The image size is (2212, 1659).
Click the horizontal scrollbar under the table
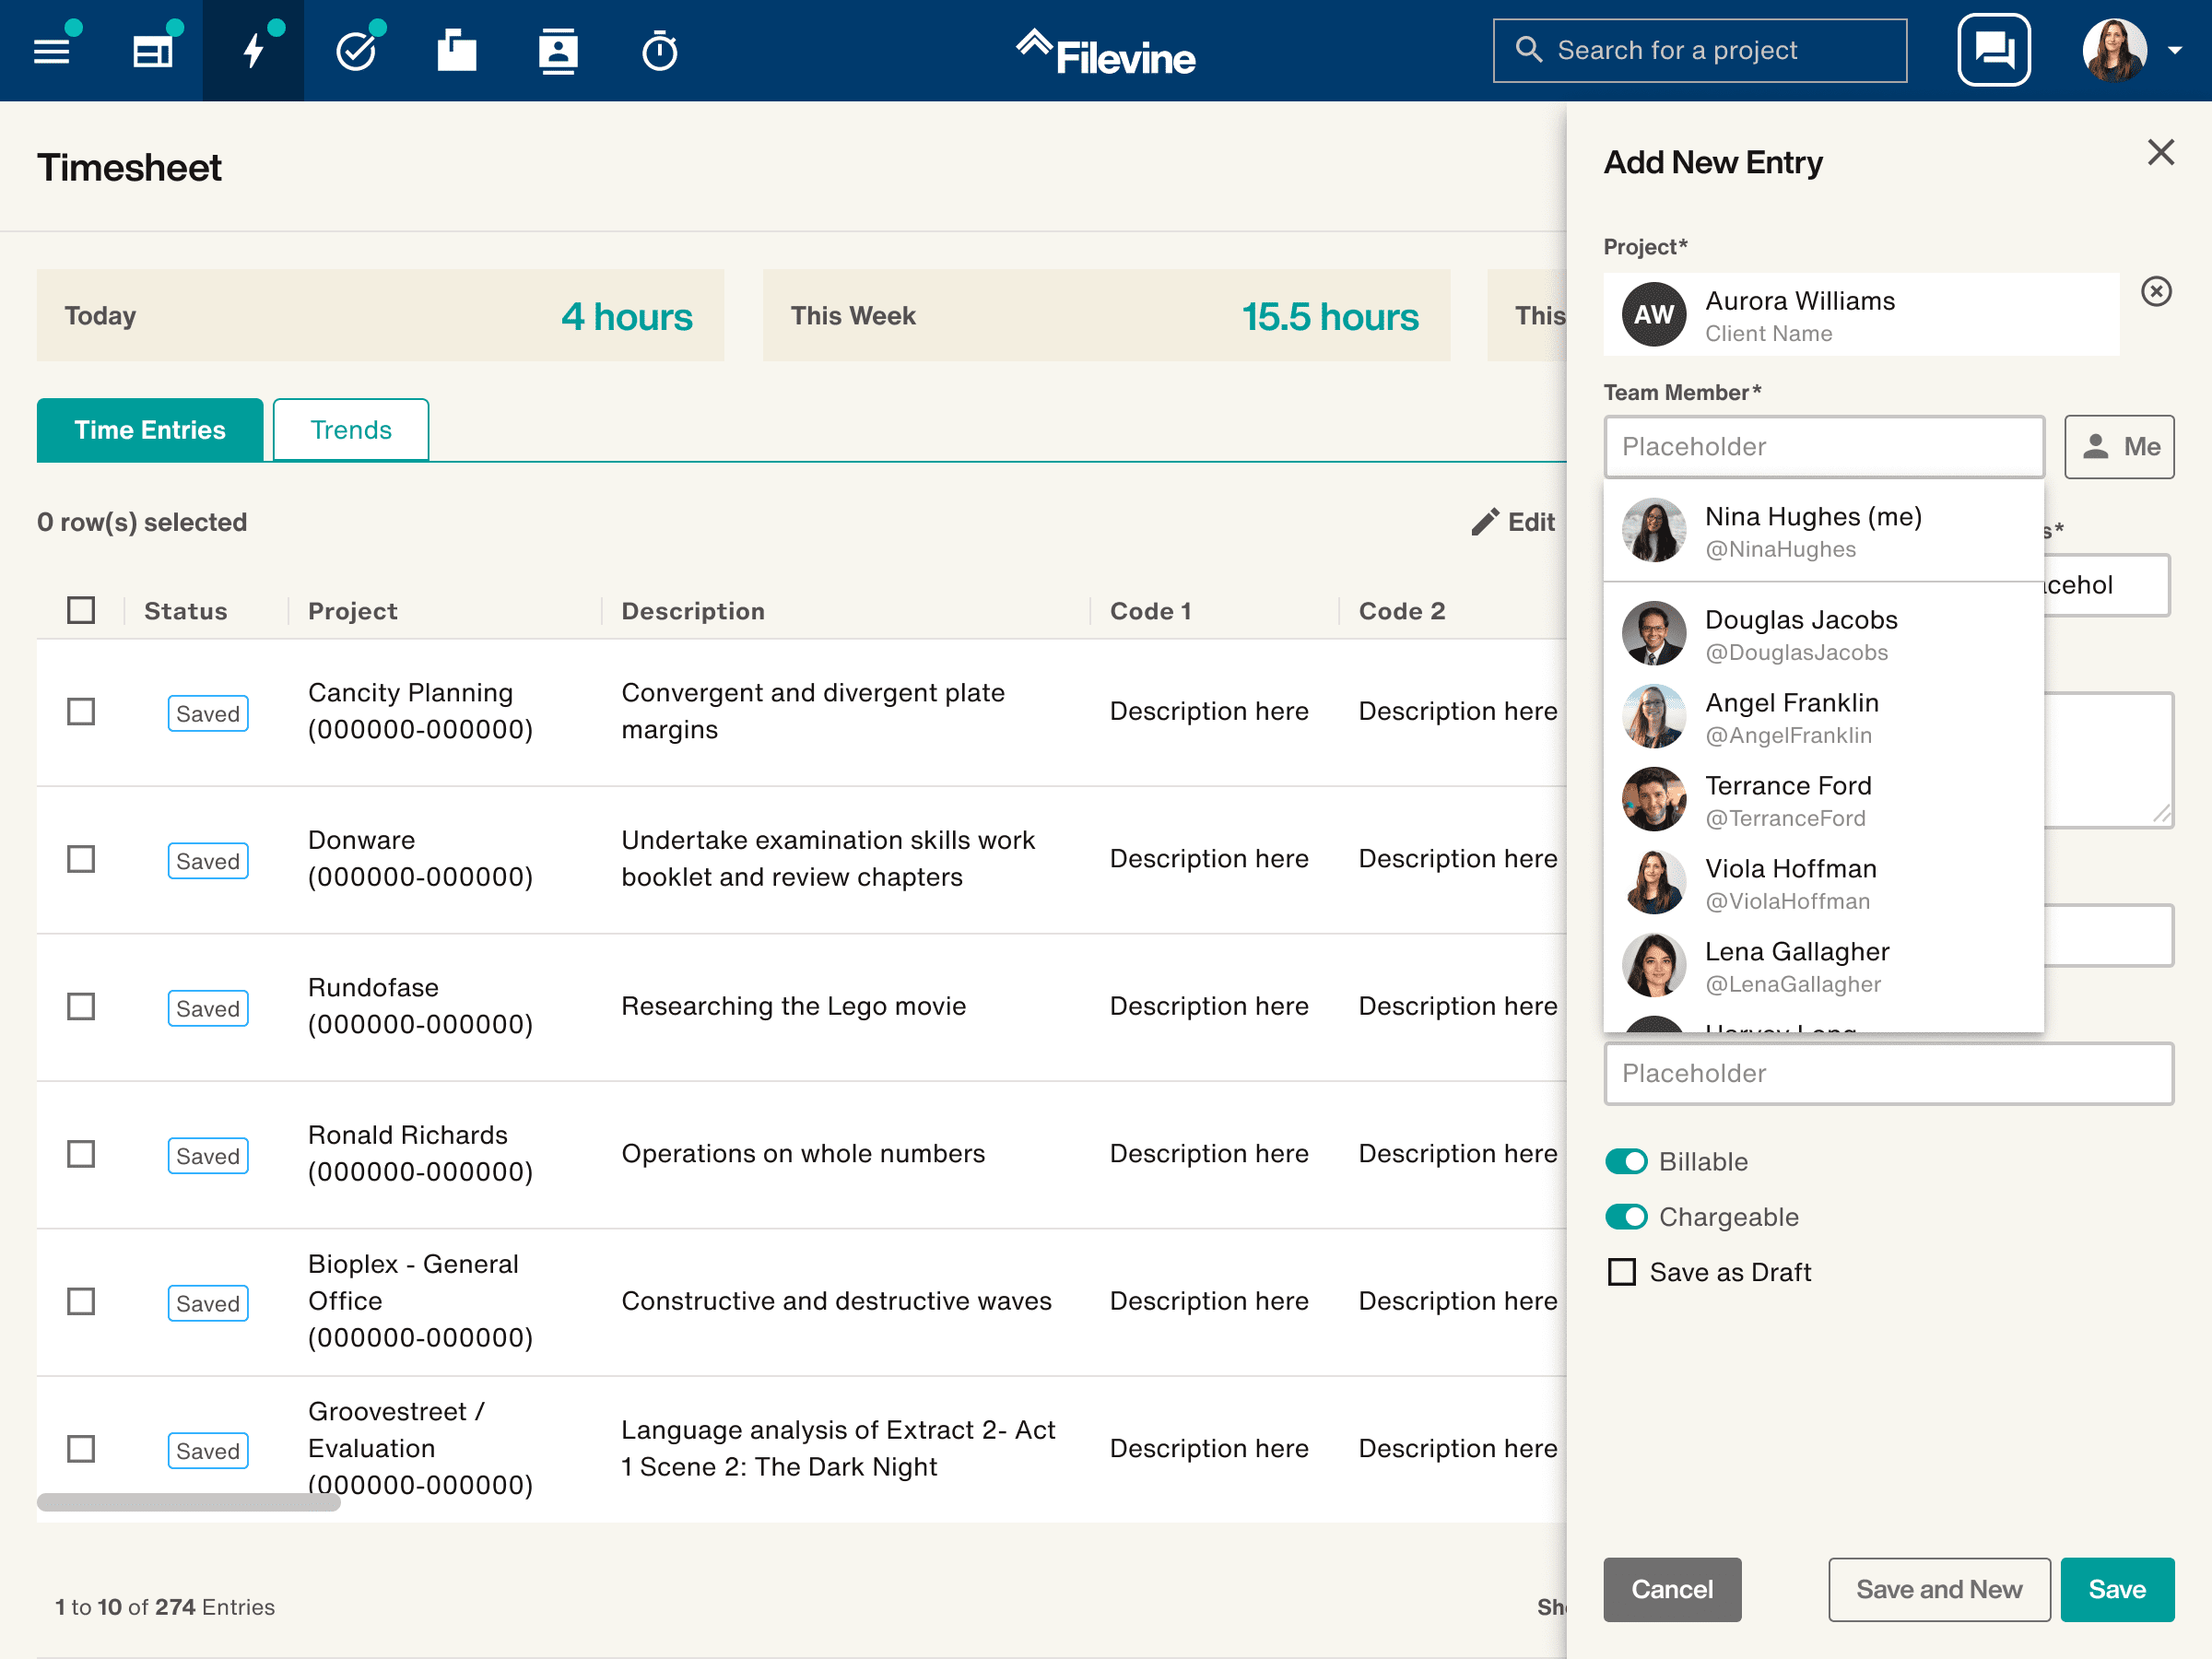[x=188, y=1502]
